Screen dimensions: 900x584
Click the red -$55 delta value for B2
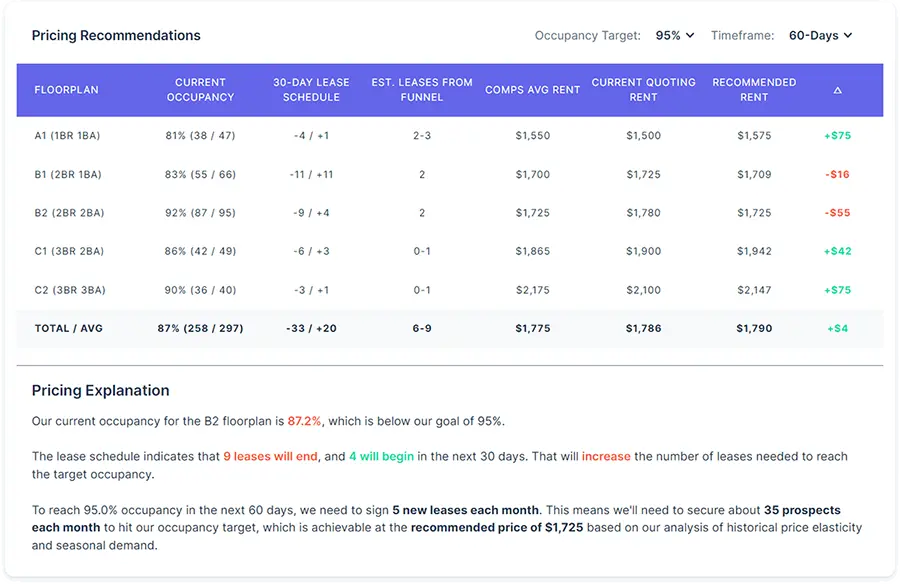[837, 212]
